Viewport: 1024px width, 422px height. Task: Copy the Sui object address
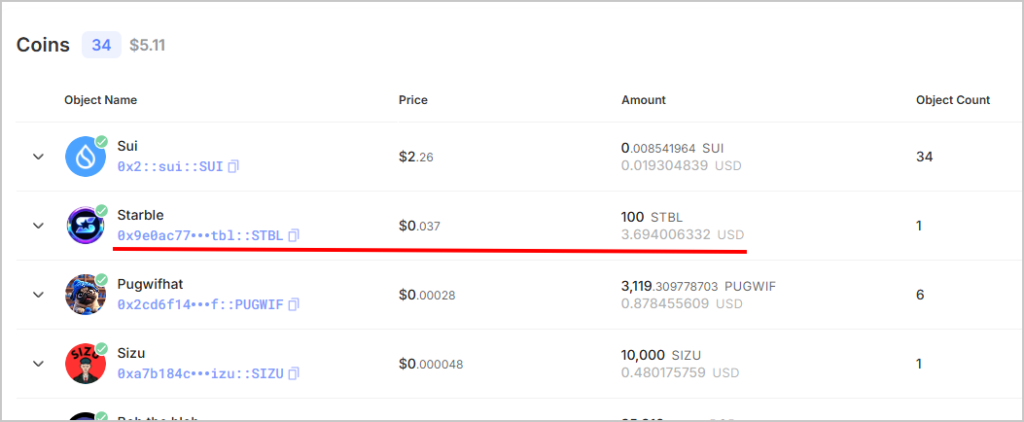(x=233, y=167)
